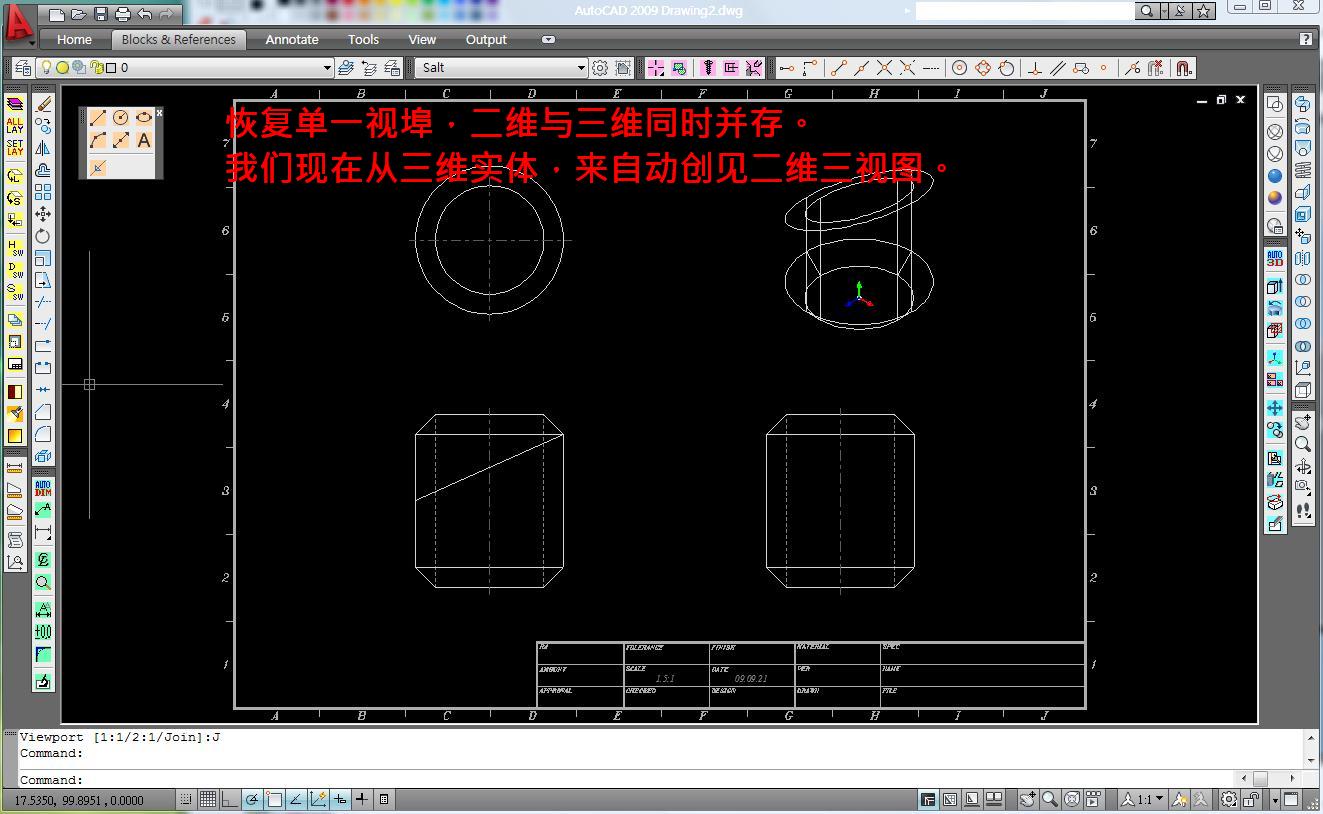This screenshot has height=814, width=1323.
Task: Click the New drawing icon in Quick Access toolbar
Action: (57, 14)
